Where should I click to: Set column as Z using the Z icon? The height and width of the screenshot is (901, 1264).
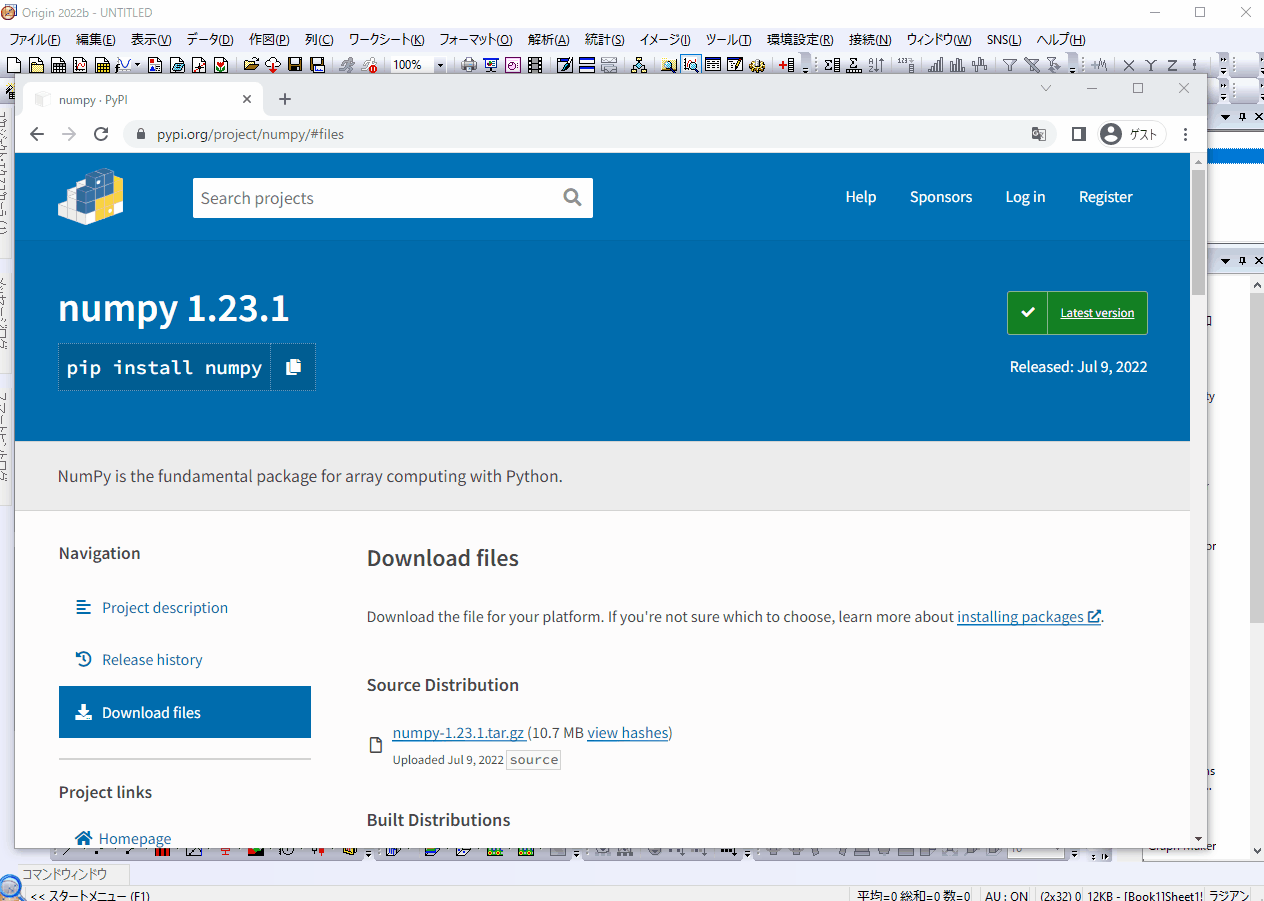(1173, 65)
